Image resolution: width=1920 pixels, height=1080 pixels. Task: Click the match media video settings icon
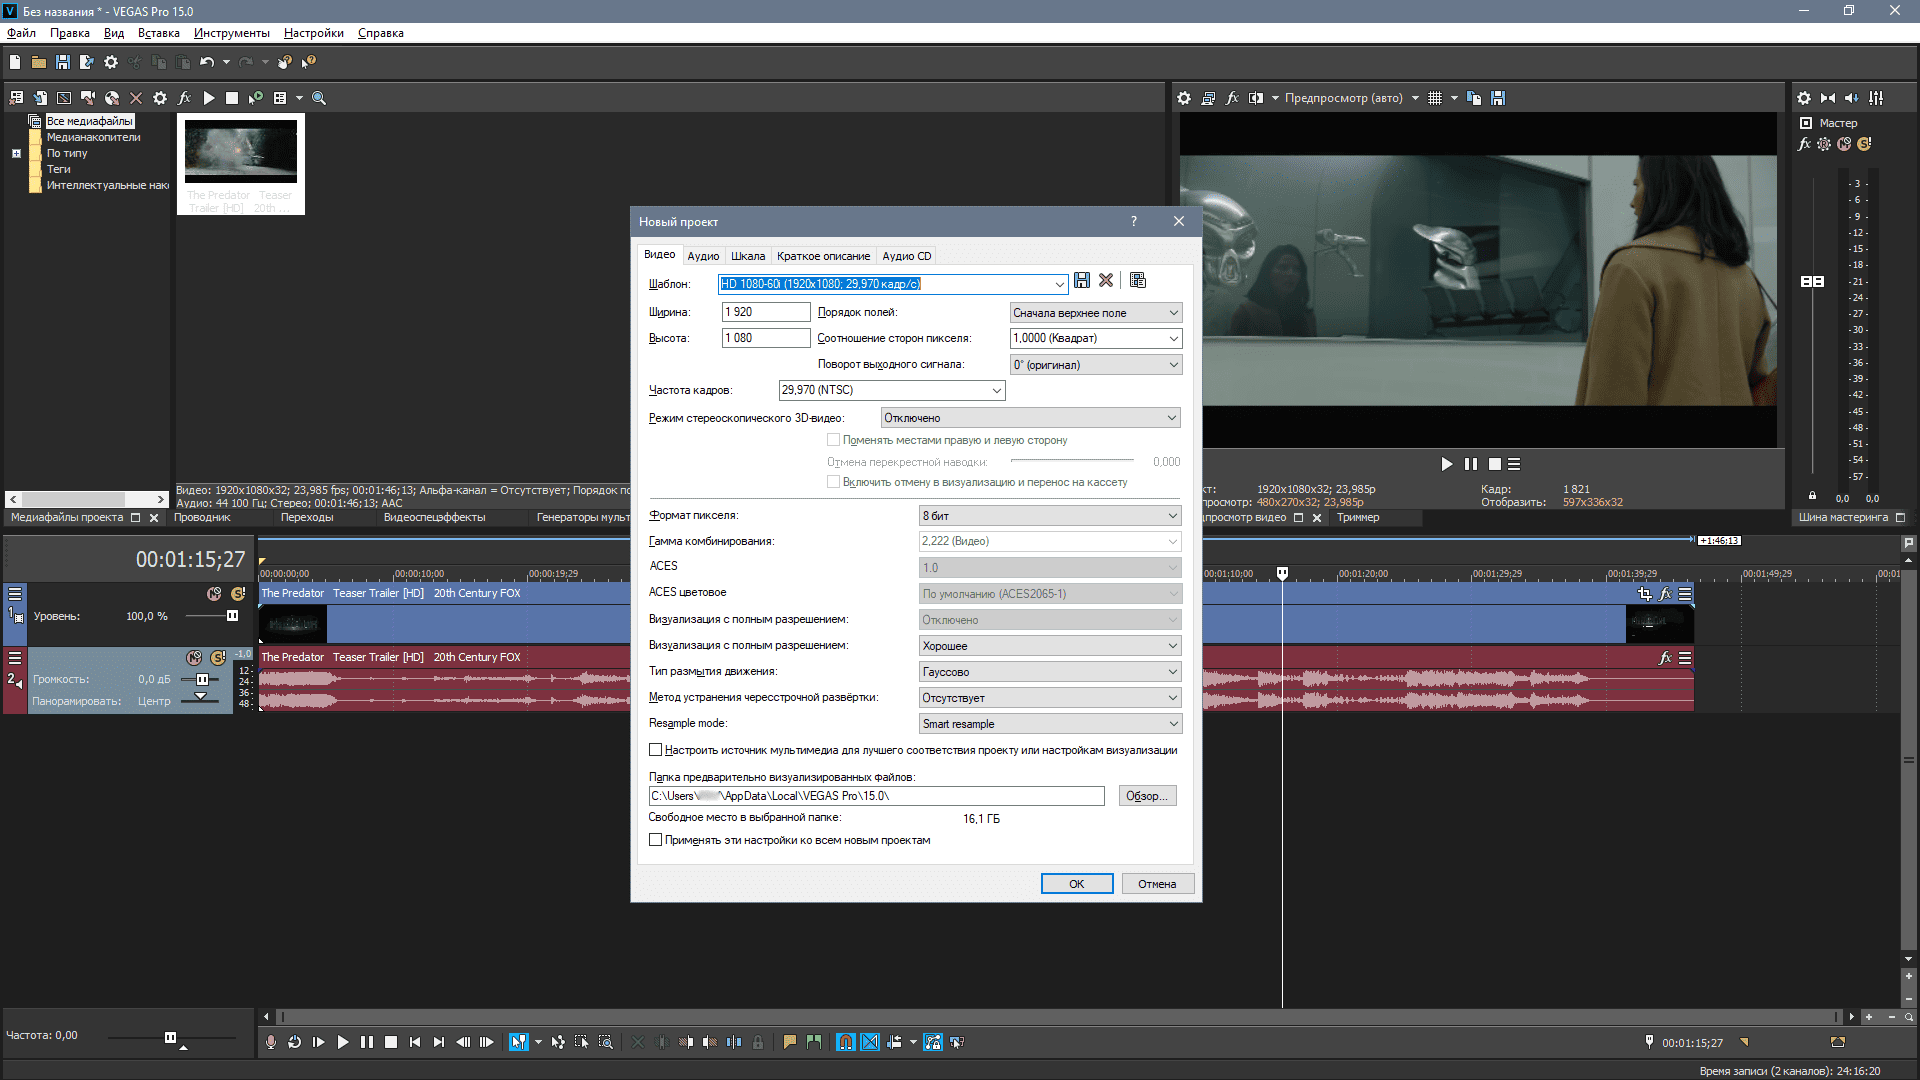click(1137, 281)
